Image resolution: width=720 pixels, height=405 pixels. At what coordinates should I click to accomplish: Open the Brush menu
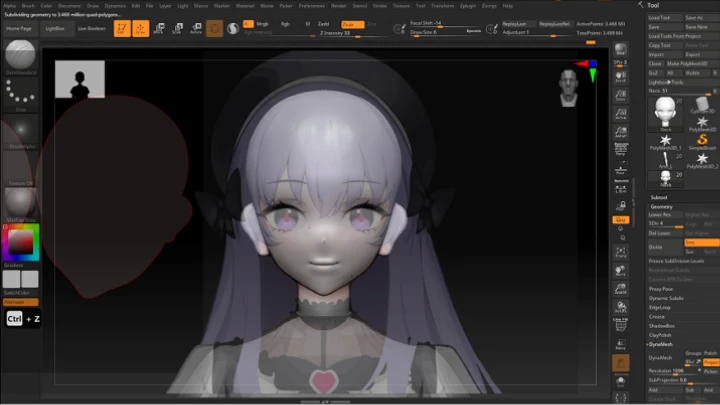point(28,6)
